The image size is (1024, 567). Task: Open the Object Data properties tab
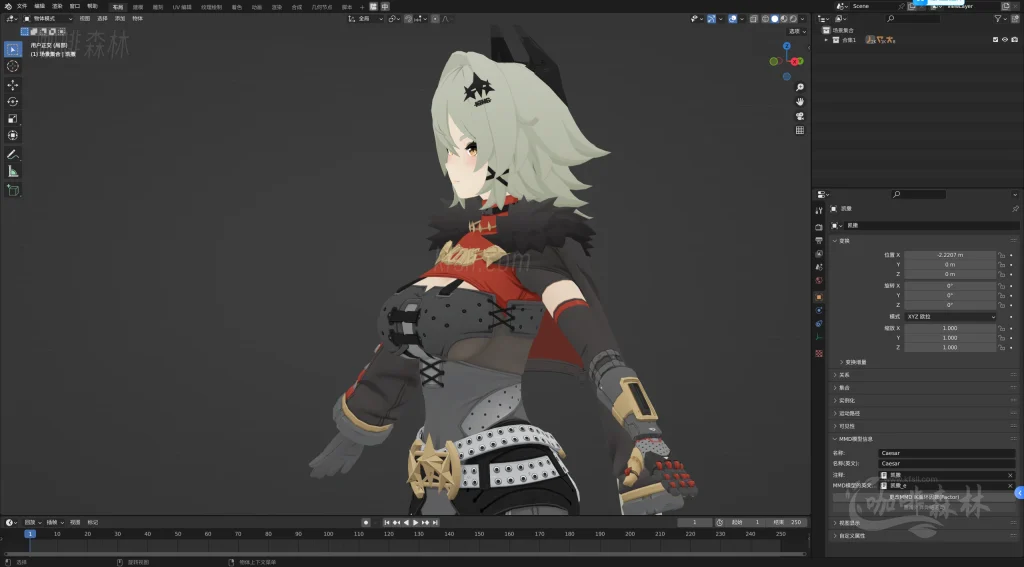click(819, 337)
